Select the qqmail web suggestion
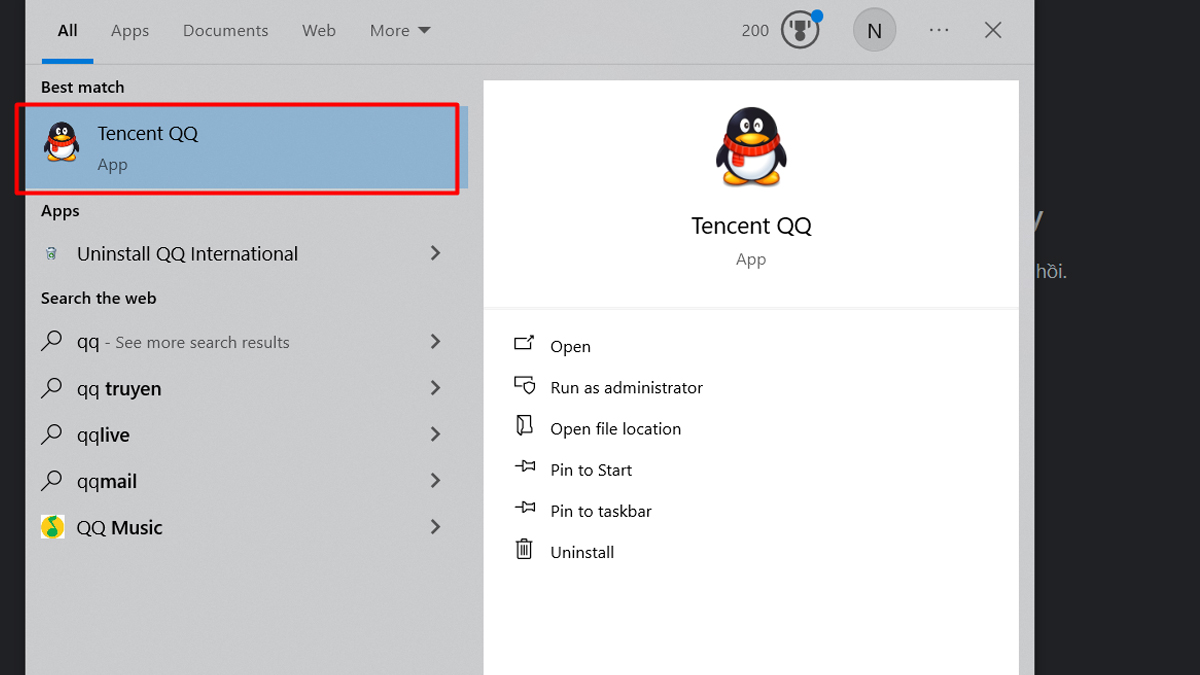The height and width of the screenshot is (675, 1200). [245, 481]
